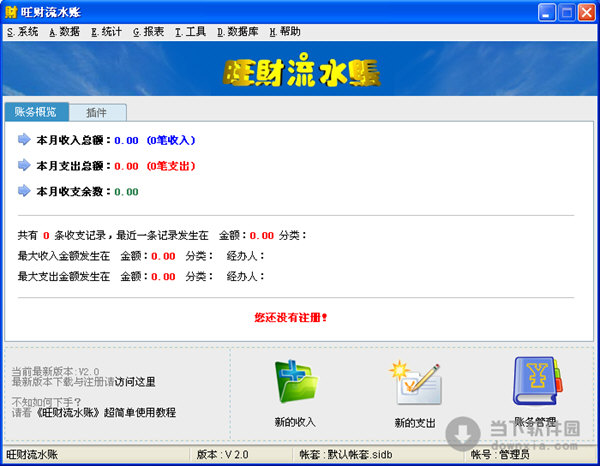Open the 账务管理 ledger book icon
Image resolution: width=600 pixels, height=466 pixels.
pos(536,382)
